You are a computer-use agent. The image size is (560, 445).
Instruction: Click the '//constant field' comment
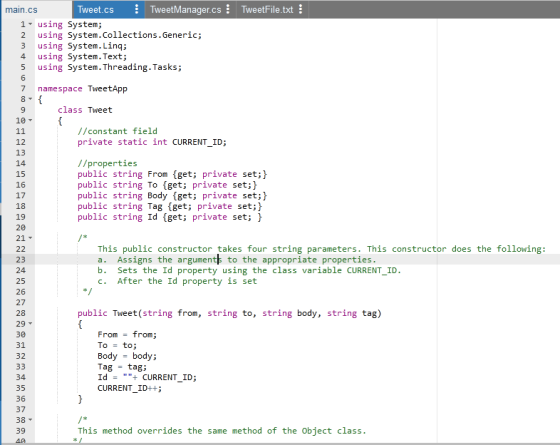[118, 131]
